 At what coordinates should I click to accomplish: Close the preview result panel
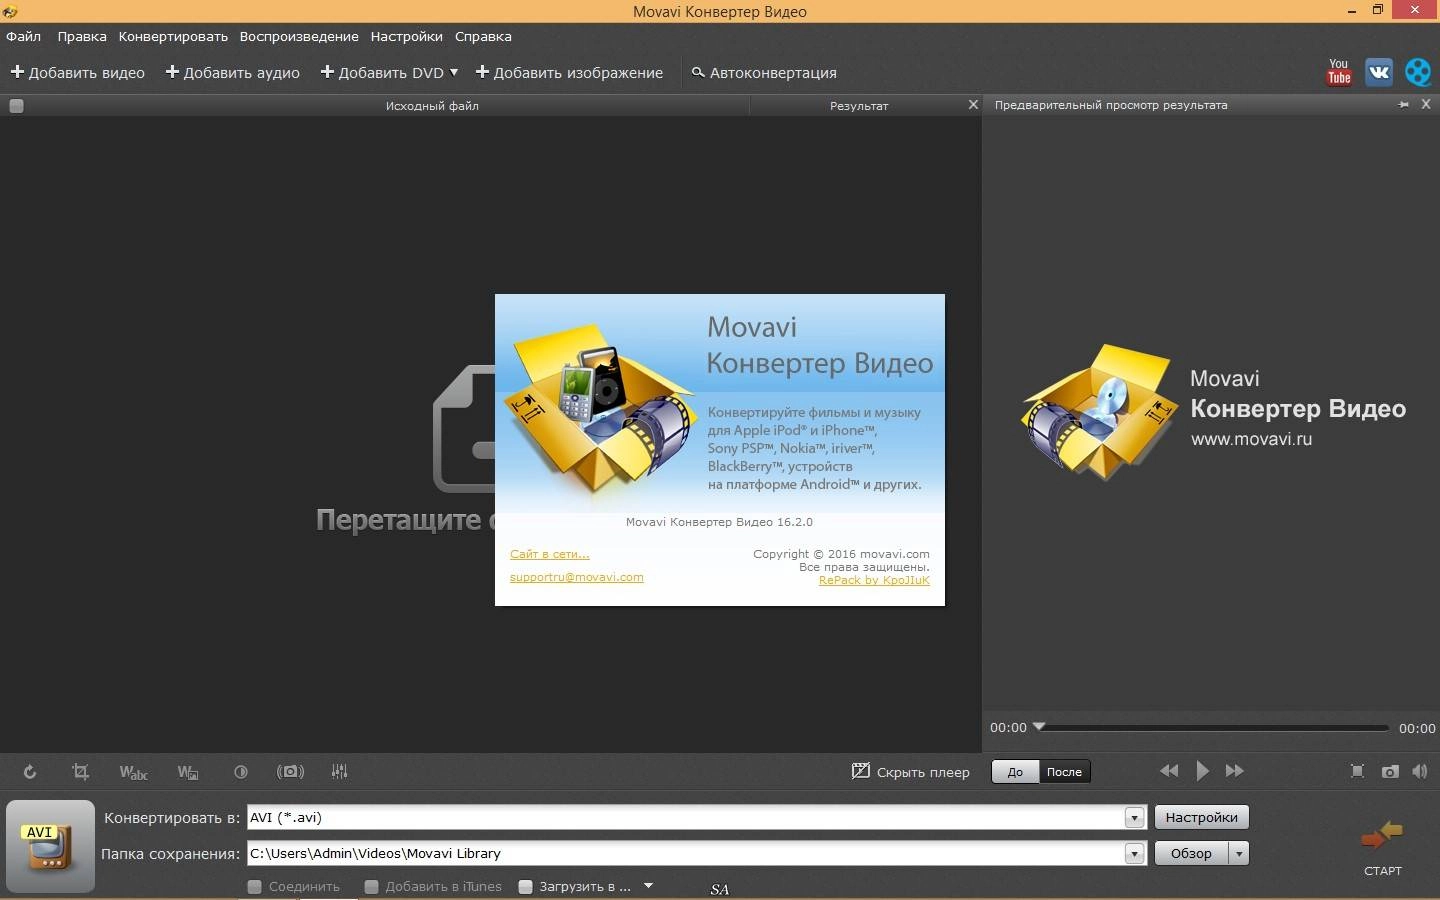coord(1426,104)
